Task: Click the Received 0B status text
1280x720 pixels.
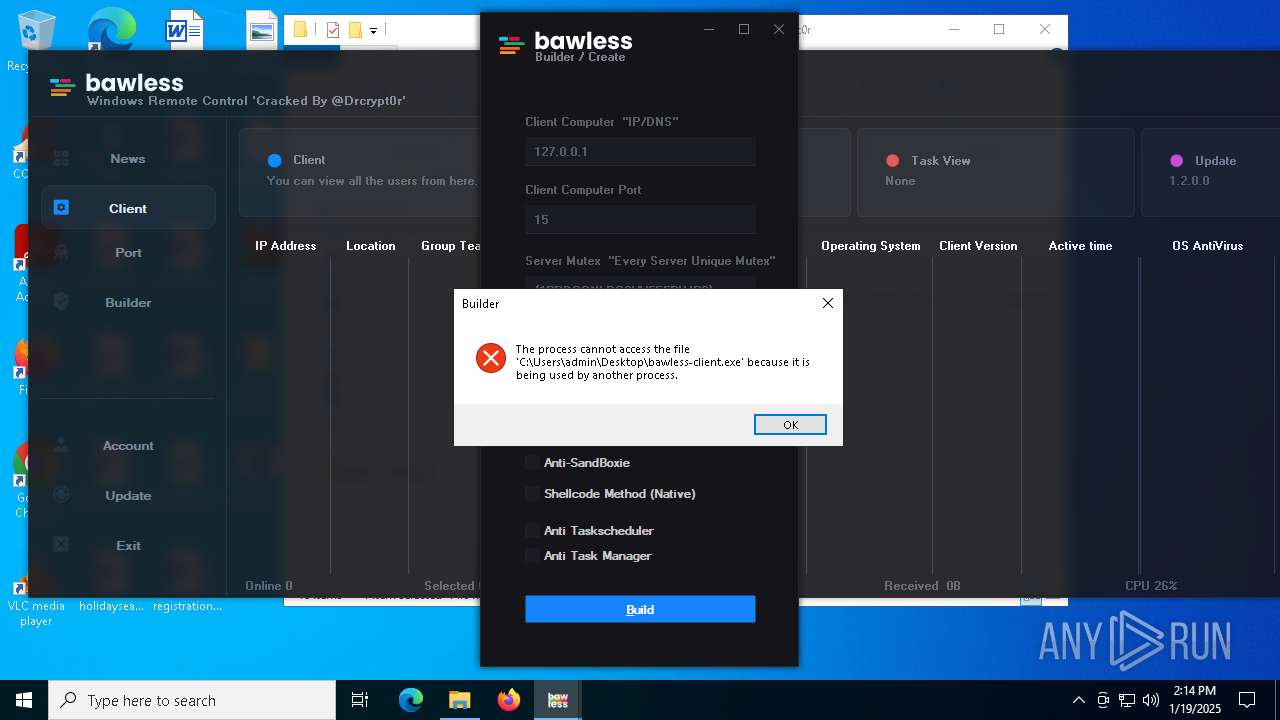Action: coord(922,586)
